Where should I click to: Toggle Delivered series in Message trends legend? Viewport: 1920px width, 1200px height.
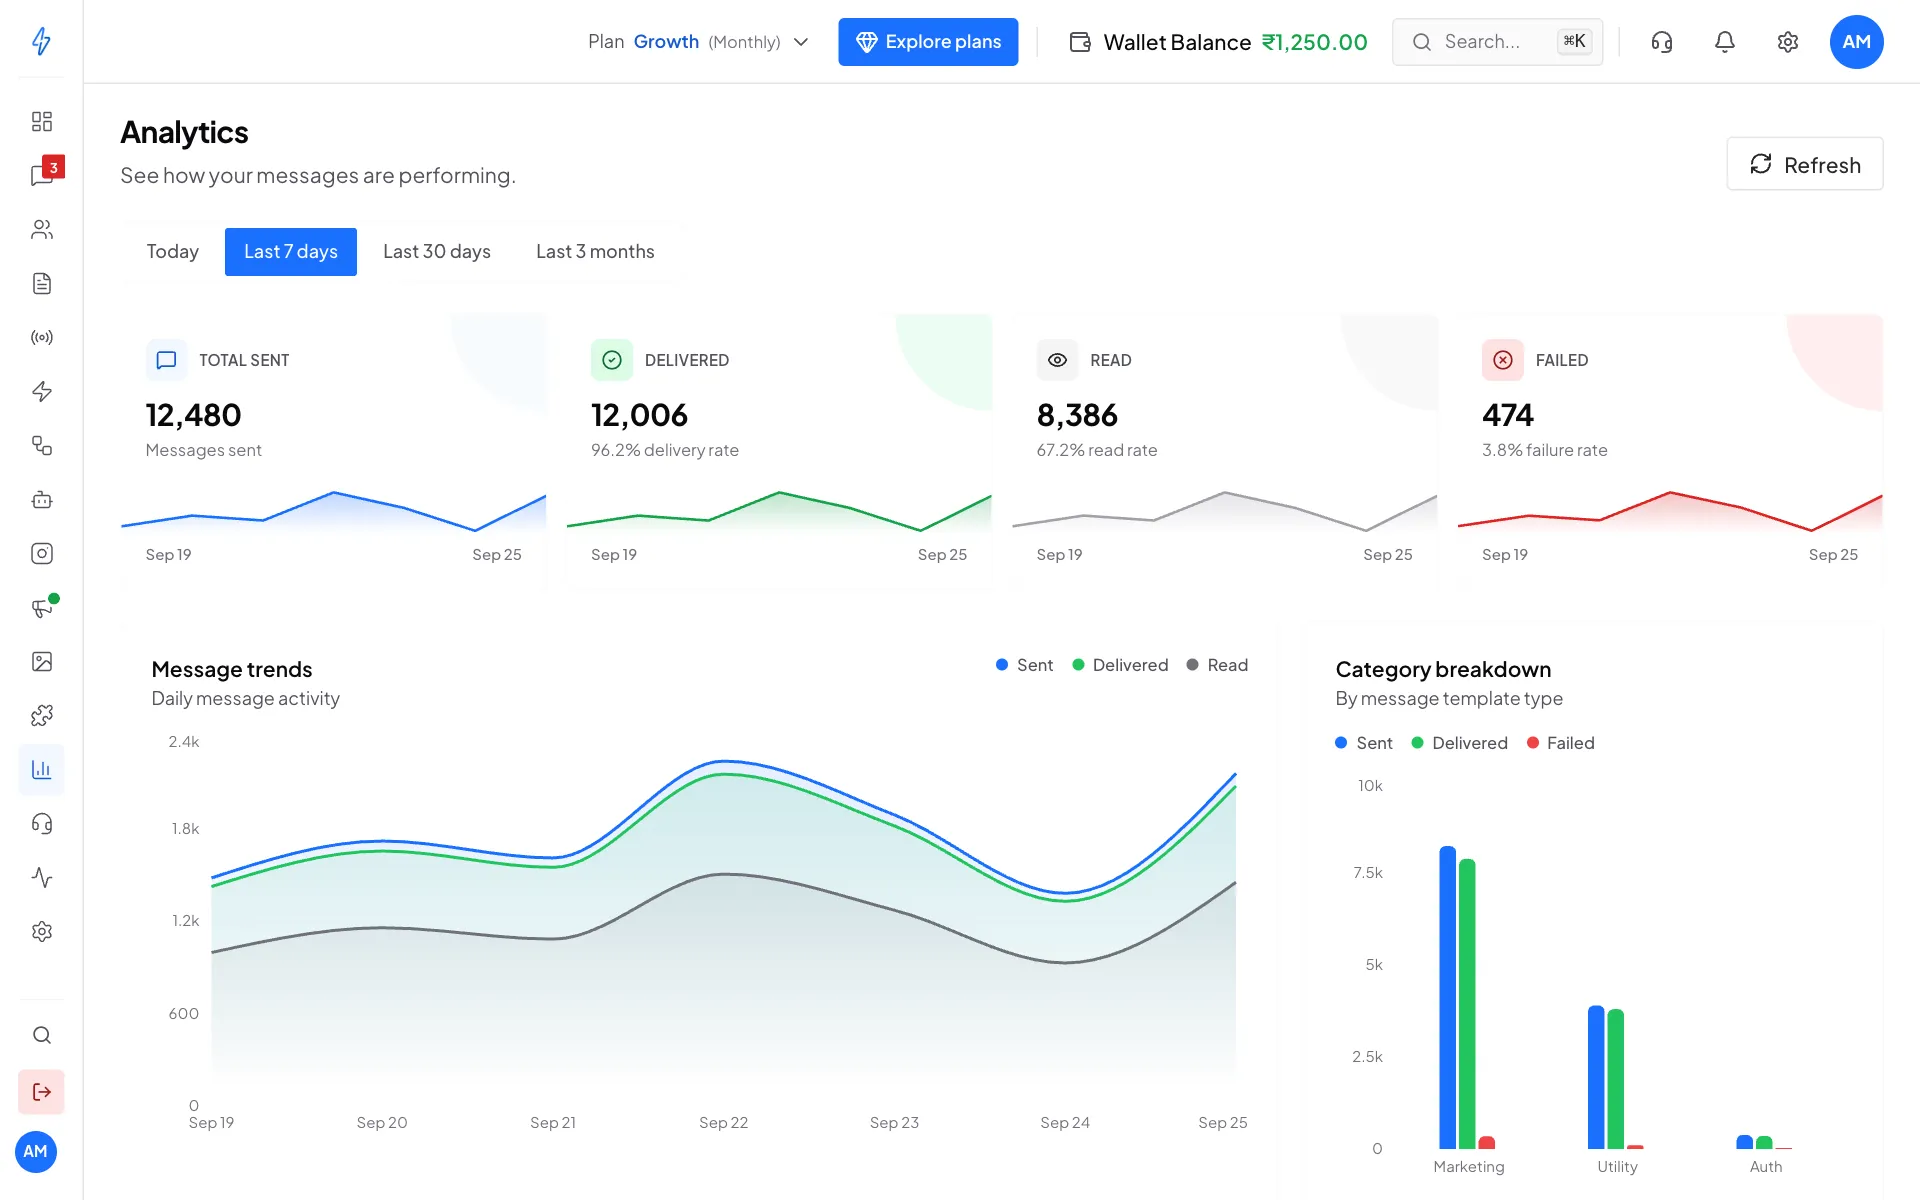coord(1120,665)
